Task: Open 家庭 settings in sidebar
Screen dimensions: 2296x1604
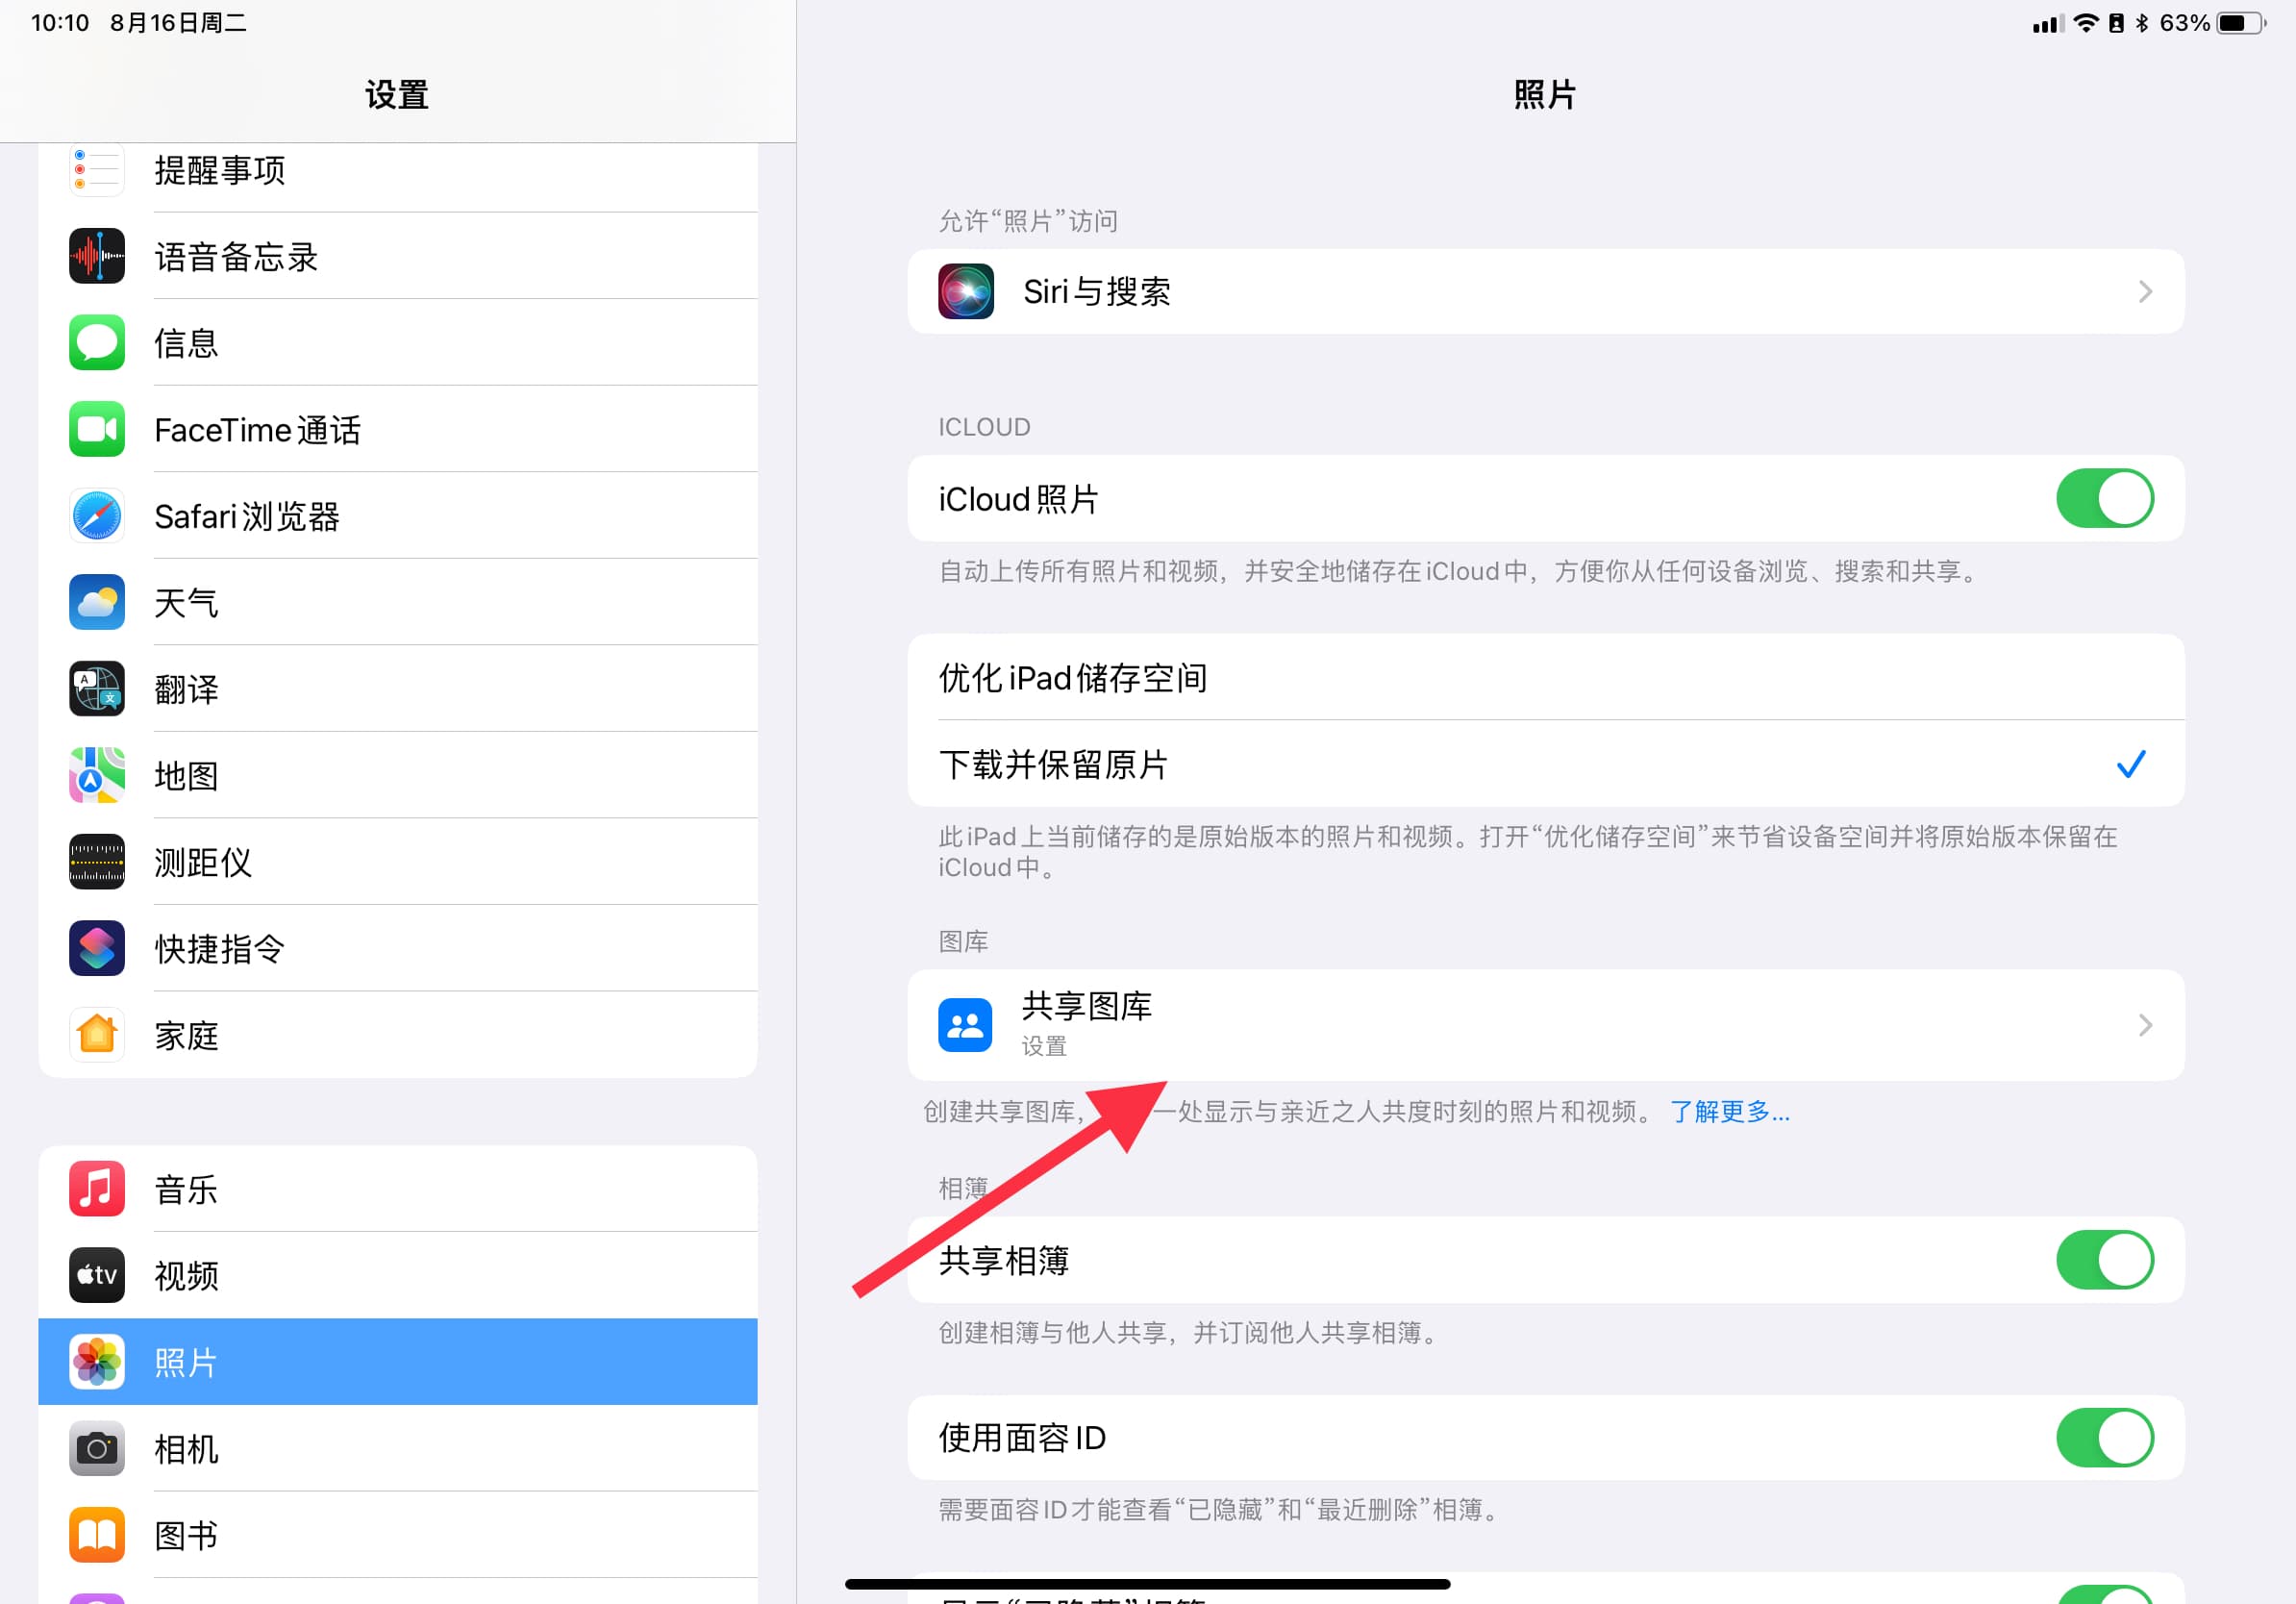Action: tap(398, 1035)
